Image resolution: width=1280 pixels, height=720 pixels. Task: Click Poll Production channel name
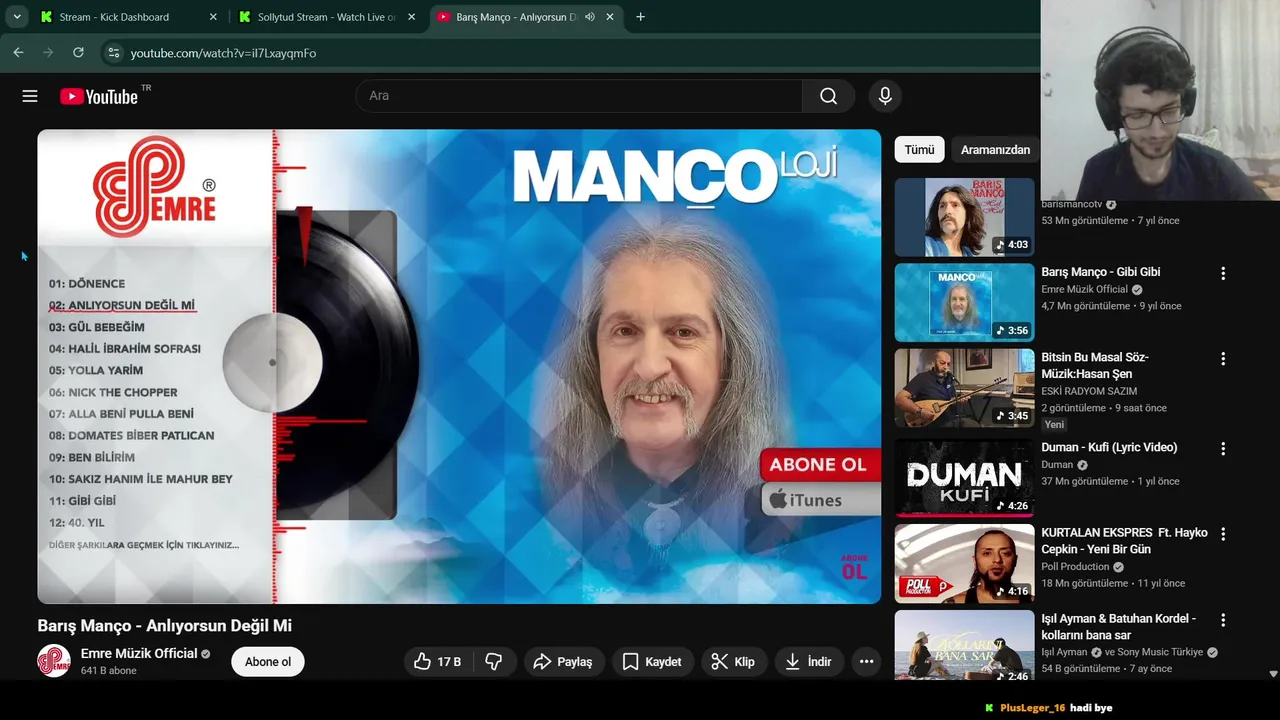point(1075,567)
